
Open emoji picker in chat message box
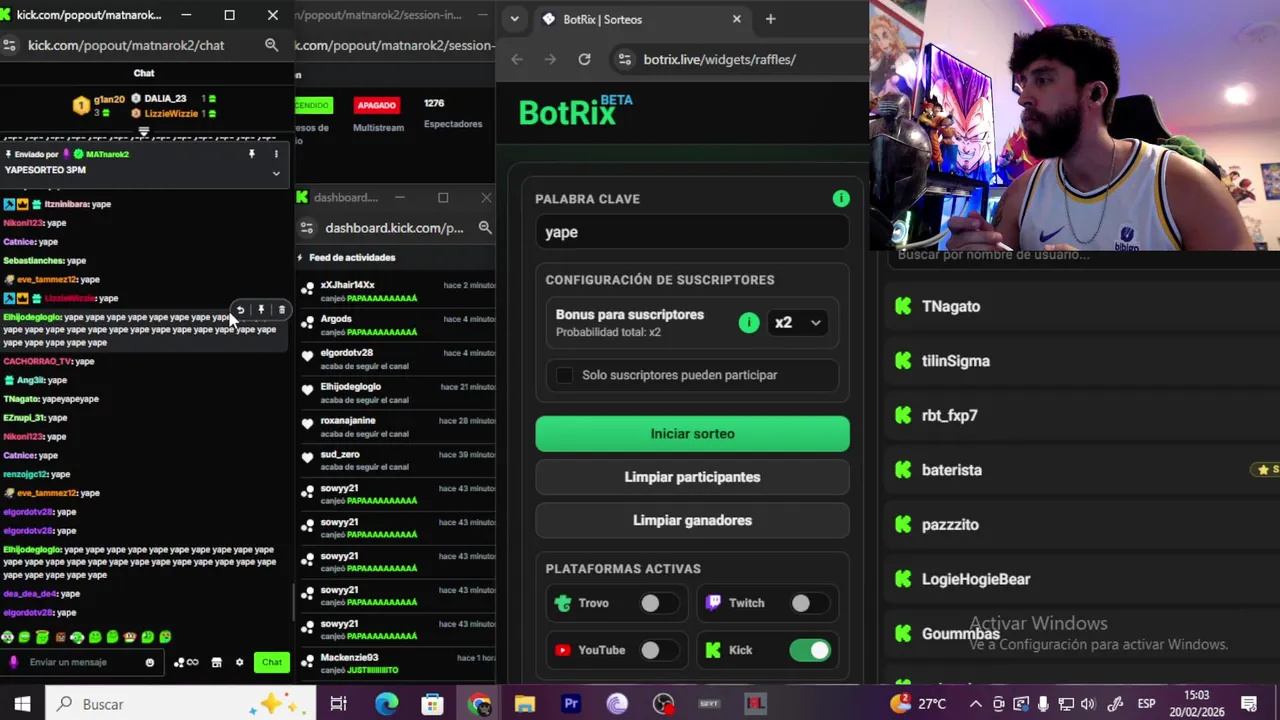tap(150, 662)
